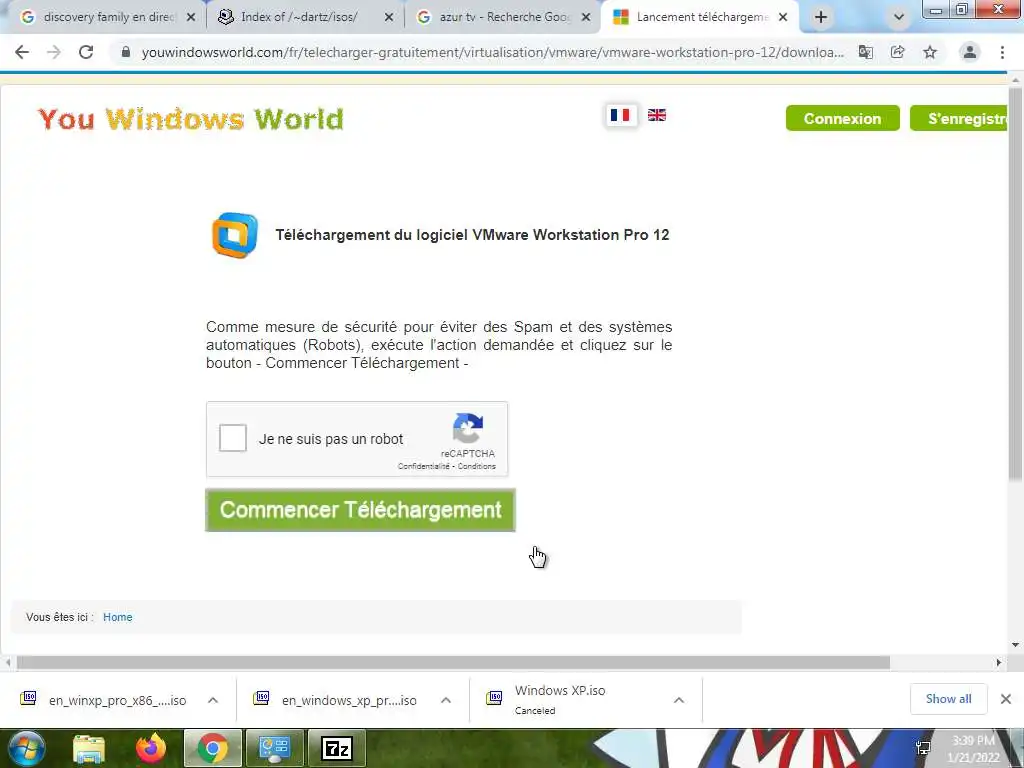
Task: Click the Google Translate icon in address bar
Action: pyautogui.click(x=866, y=52)
